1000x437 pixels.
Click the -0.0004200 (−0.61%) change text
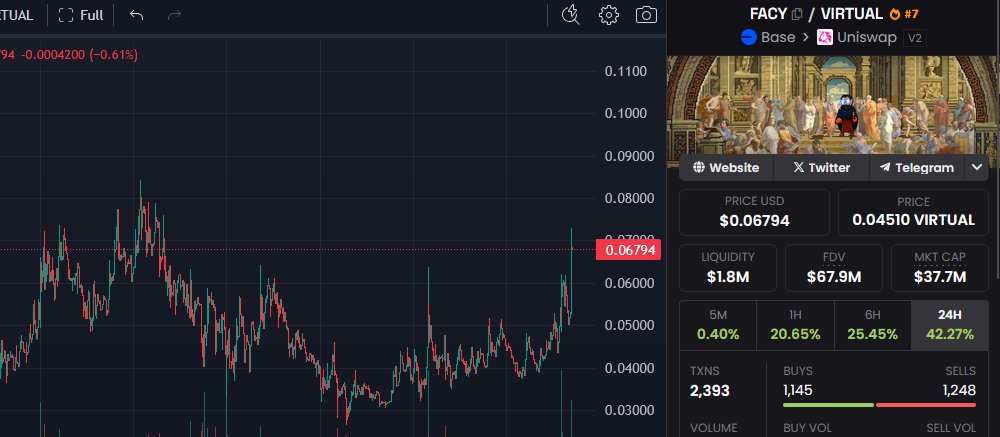point(79,55)
